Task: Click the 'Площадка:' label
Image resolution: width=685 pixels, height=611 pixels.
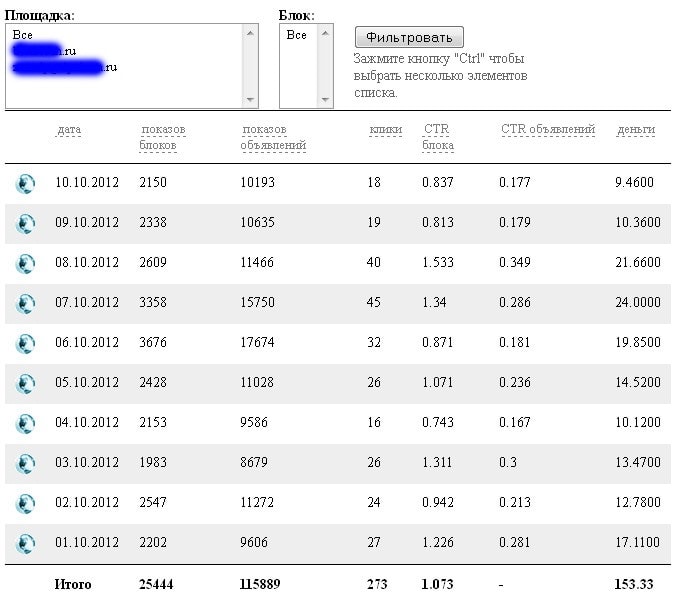Action: pyautogui.click(x=40, y=16)
